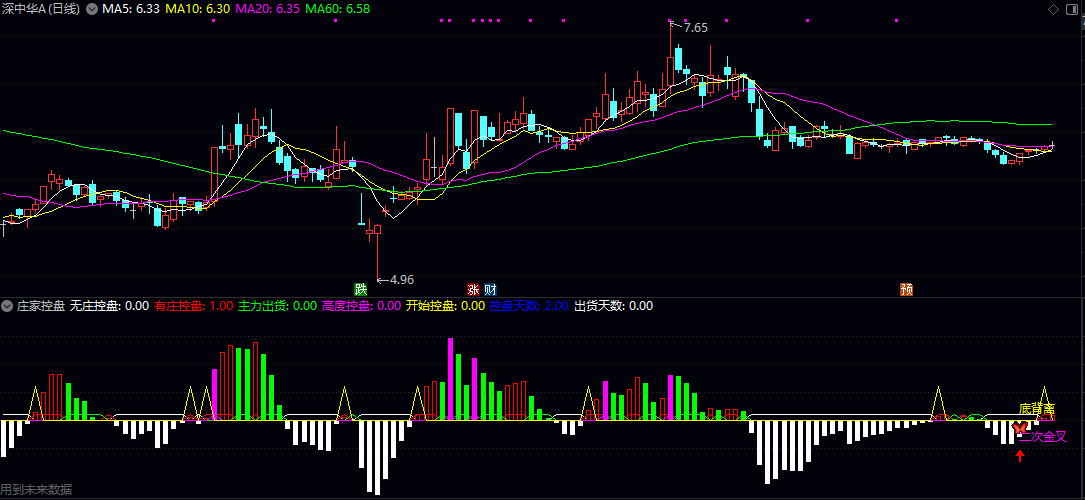This screenshot has height=500, width=1085.
Task: Click the 主力出货: 0.00 value
Action: (x=277, y=306)
